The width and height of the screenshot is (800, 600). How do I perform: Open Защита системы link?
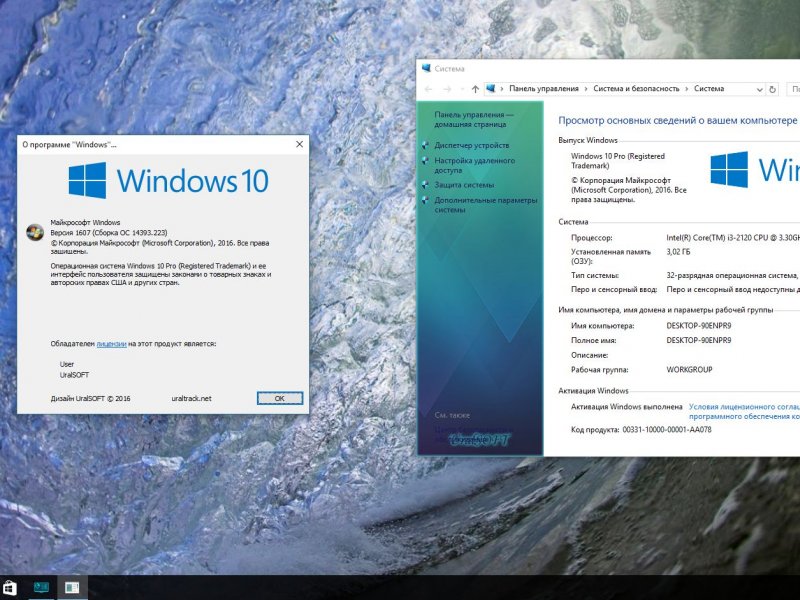(464, 185)
